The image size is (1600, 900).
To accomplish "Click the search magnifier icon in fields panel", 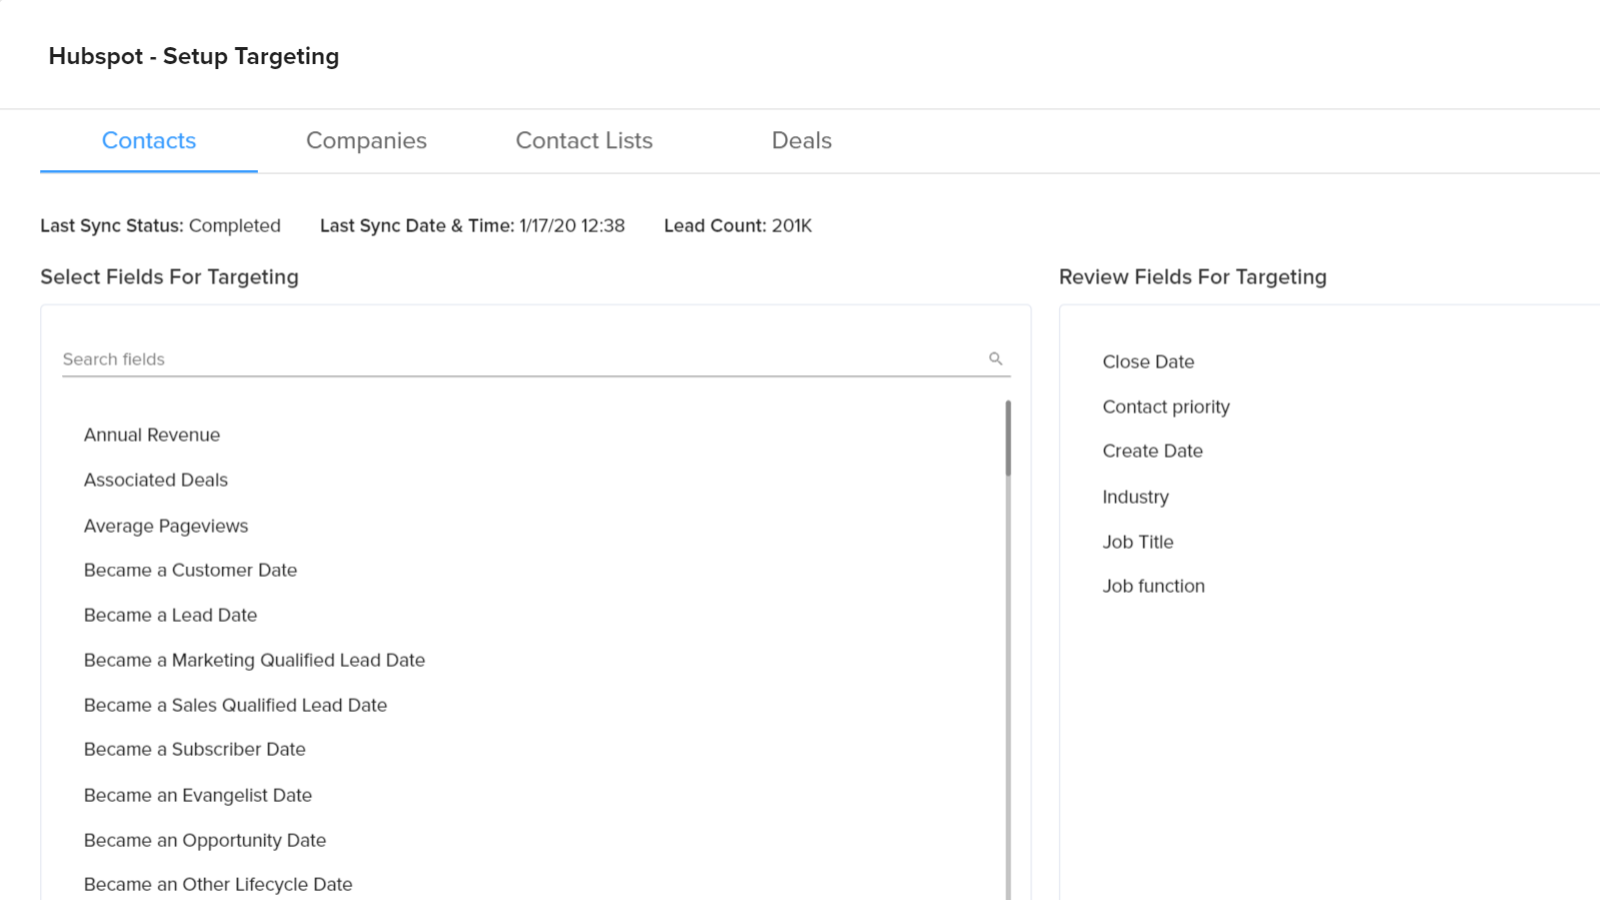I will [995, 358].
